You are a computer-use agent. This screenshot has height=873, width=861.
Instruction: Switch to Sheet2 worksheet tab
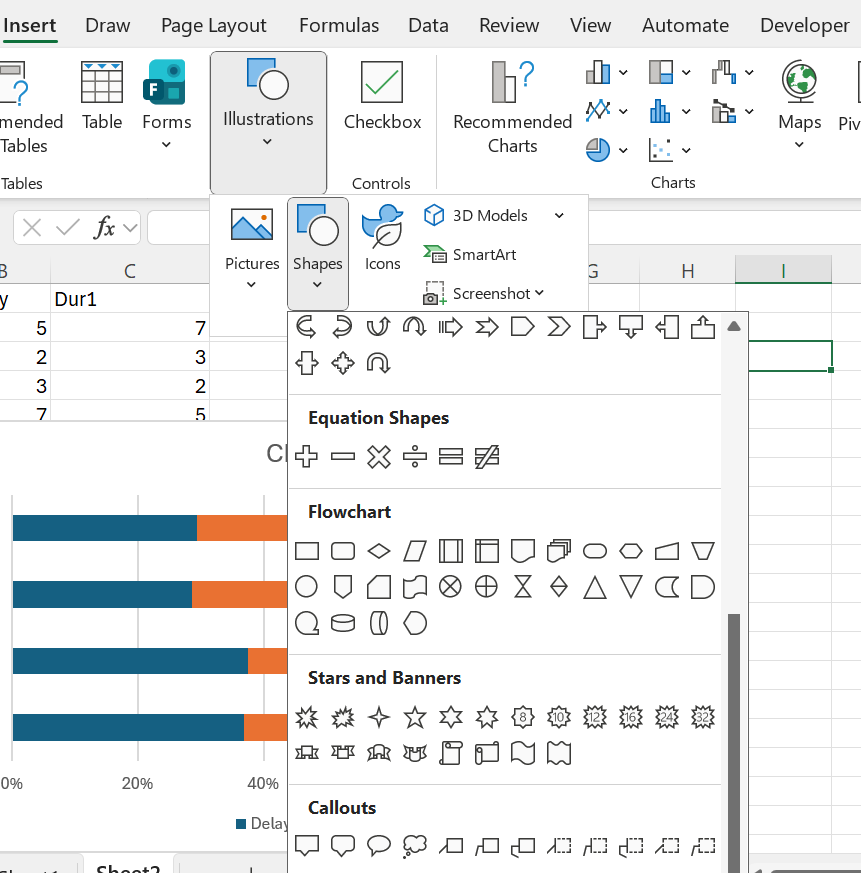click(x=128, y=866)
